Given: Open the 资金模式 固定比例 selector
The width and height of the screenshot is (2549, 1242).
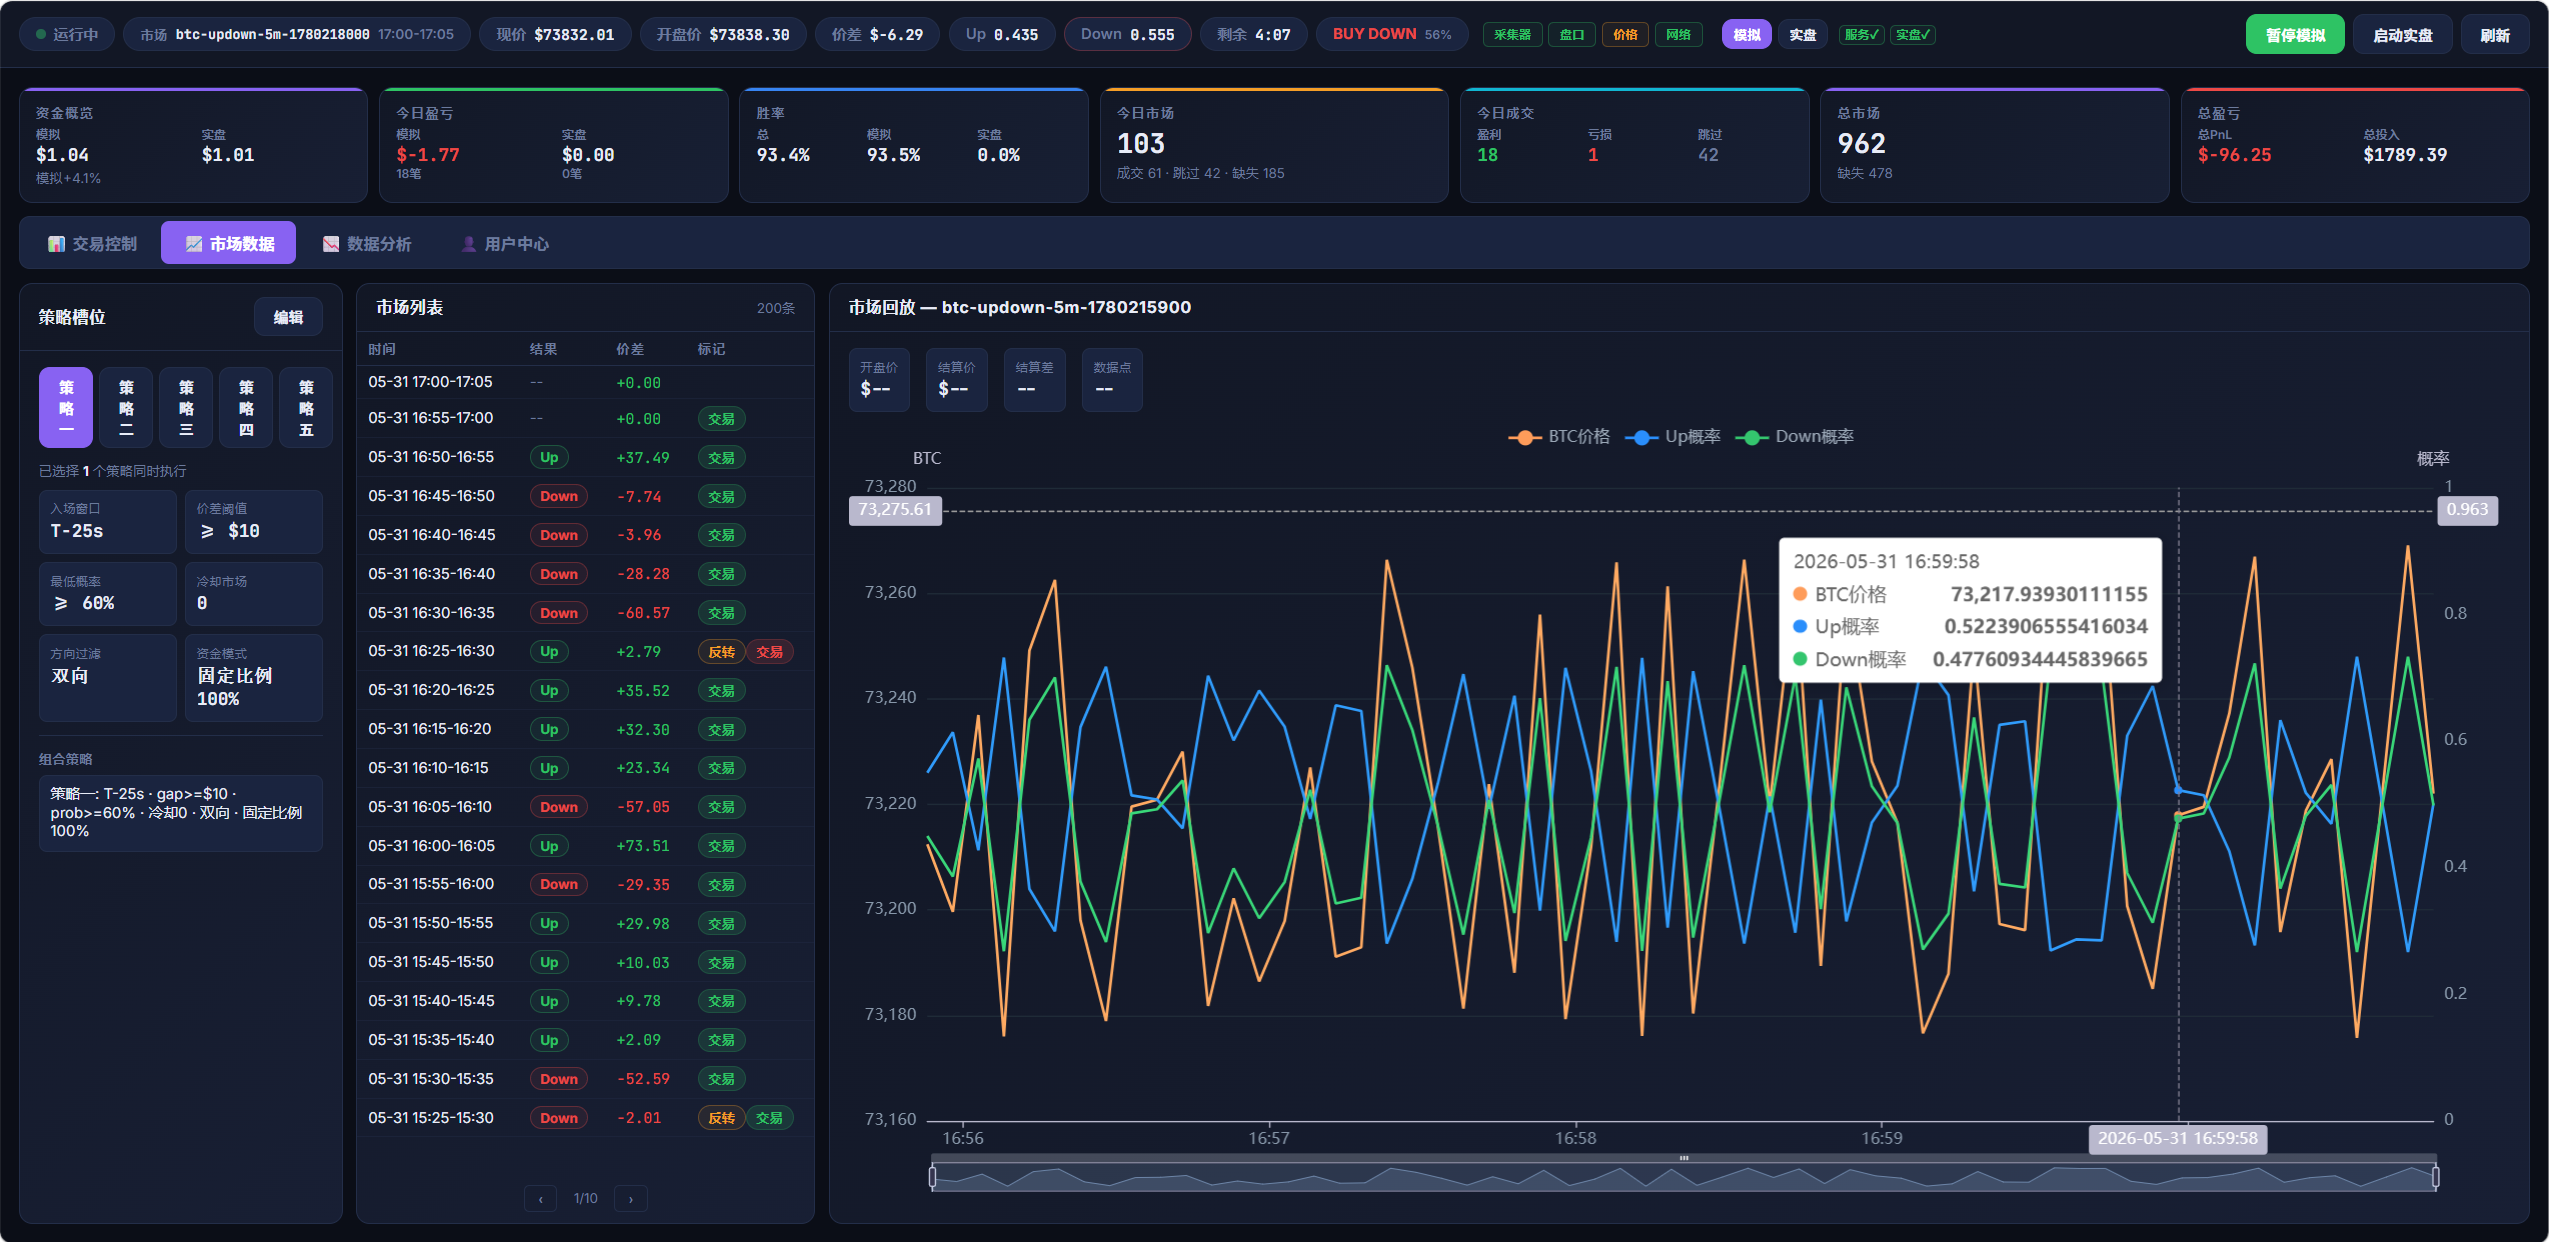Looking at the screenshot, I should point(254,678).
